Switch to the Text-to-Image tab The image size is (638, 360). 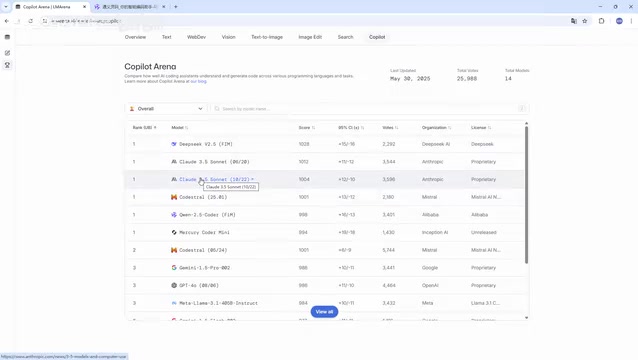(x=267, y=37)
